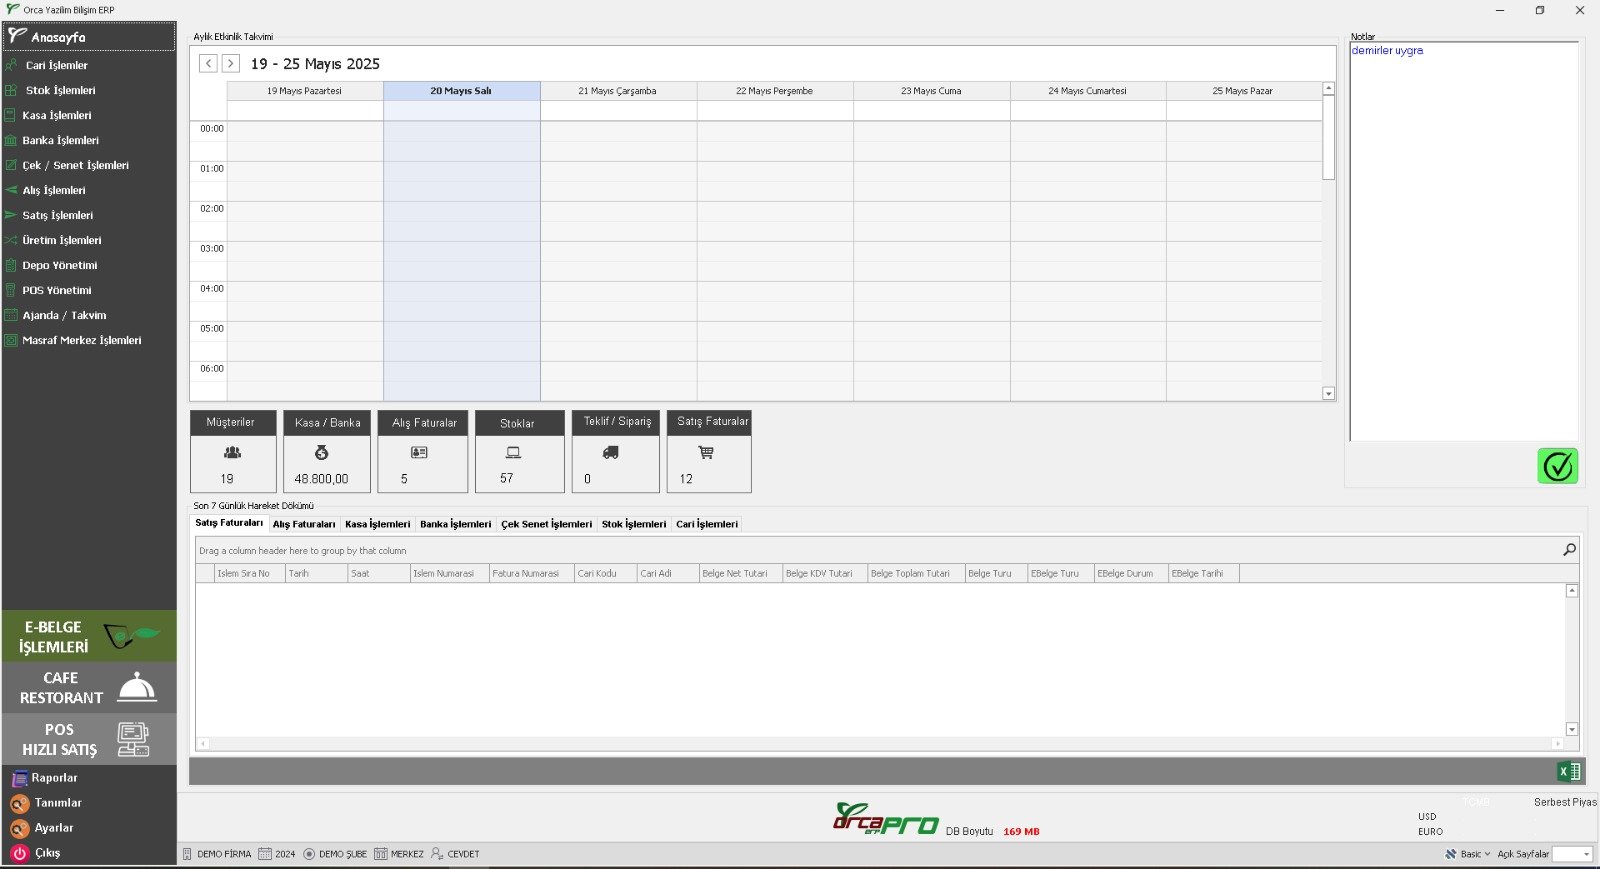Viewport: 1600px width, 869px height.
Task: Click the green checkmark save-note button
Action: click(x=1557, y=466)
